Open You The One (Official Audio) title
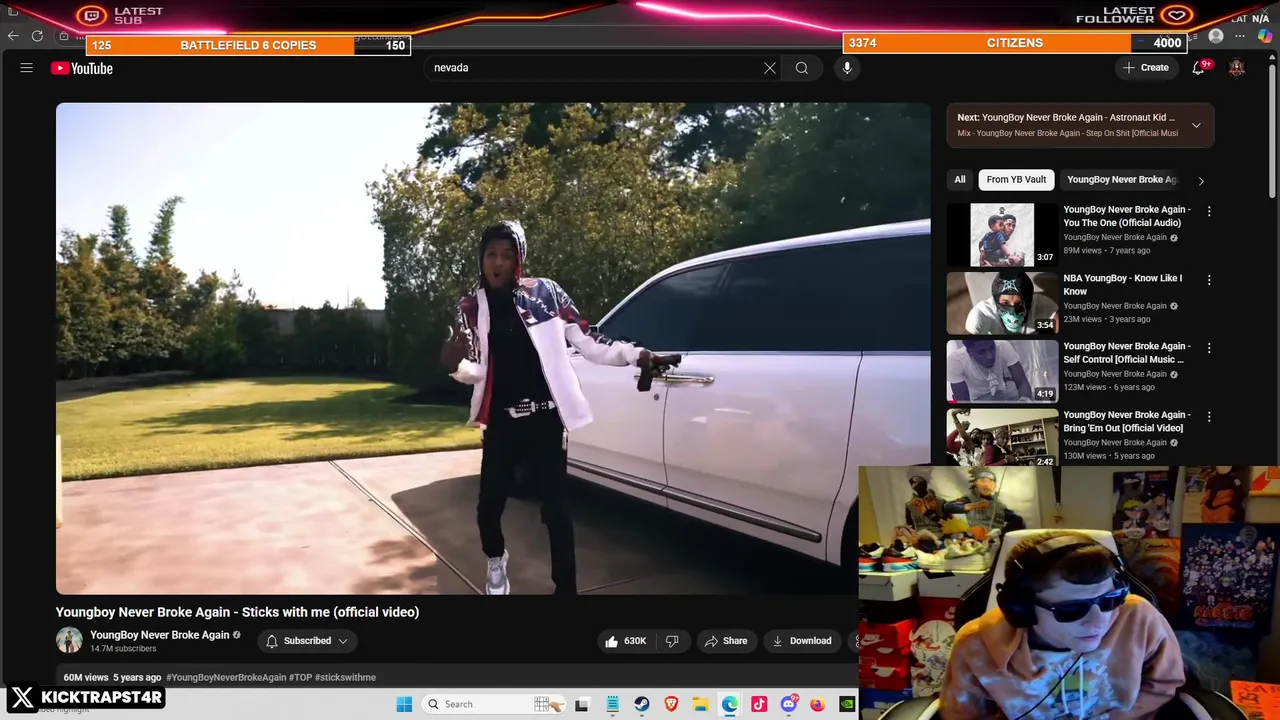The width and height of the screenshot is (1280, 720). (x=1127, y=216)
